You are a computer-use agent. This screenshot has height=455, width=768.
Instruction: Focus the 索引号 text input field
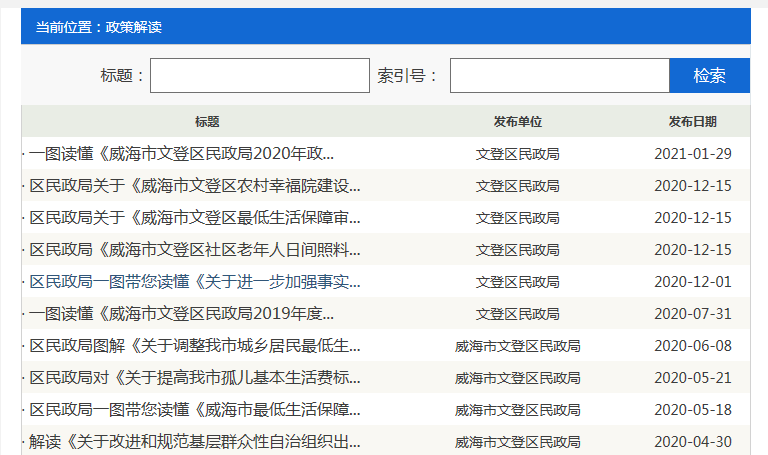559,76
